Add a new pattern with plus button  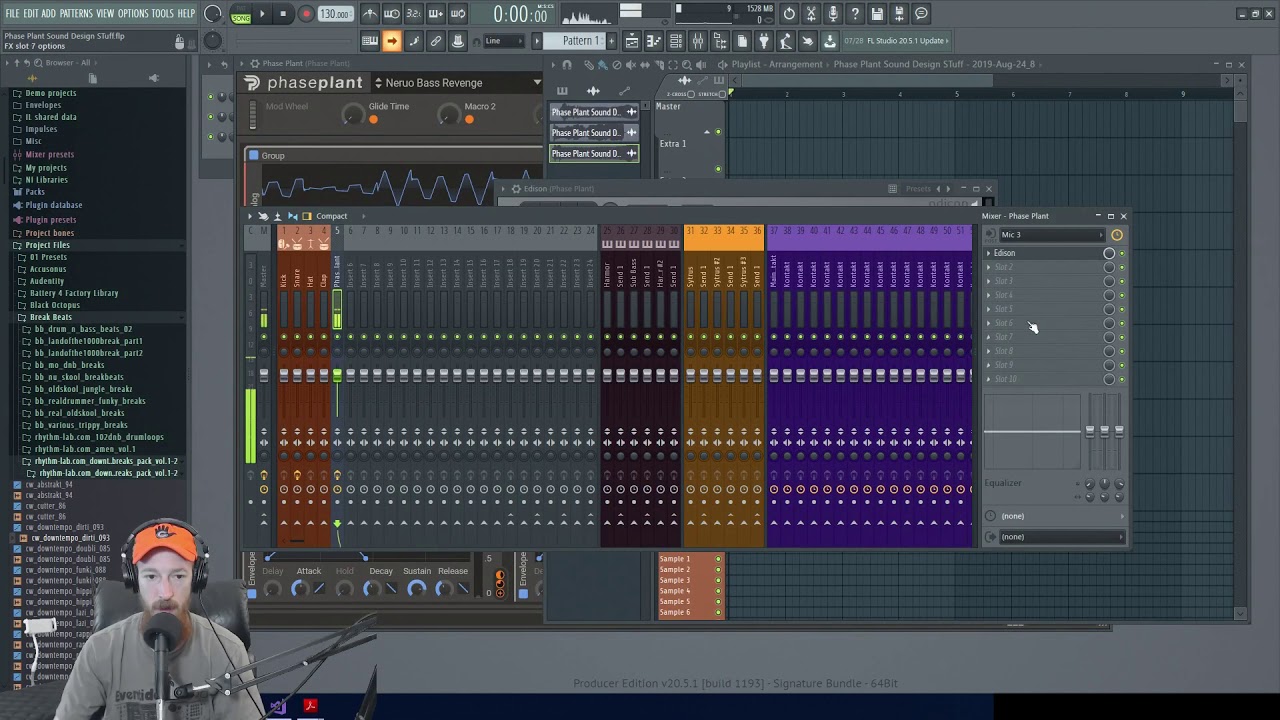[612, 41]
